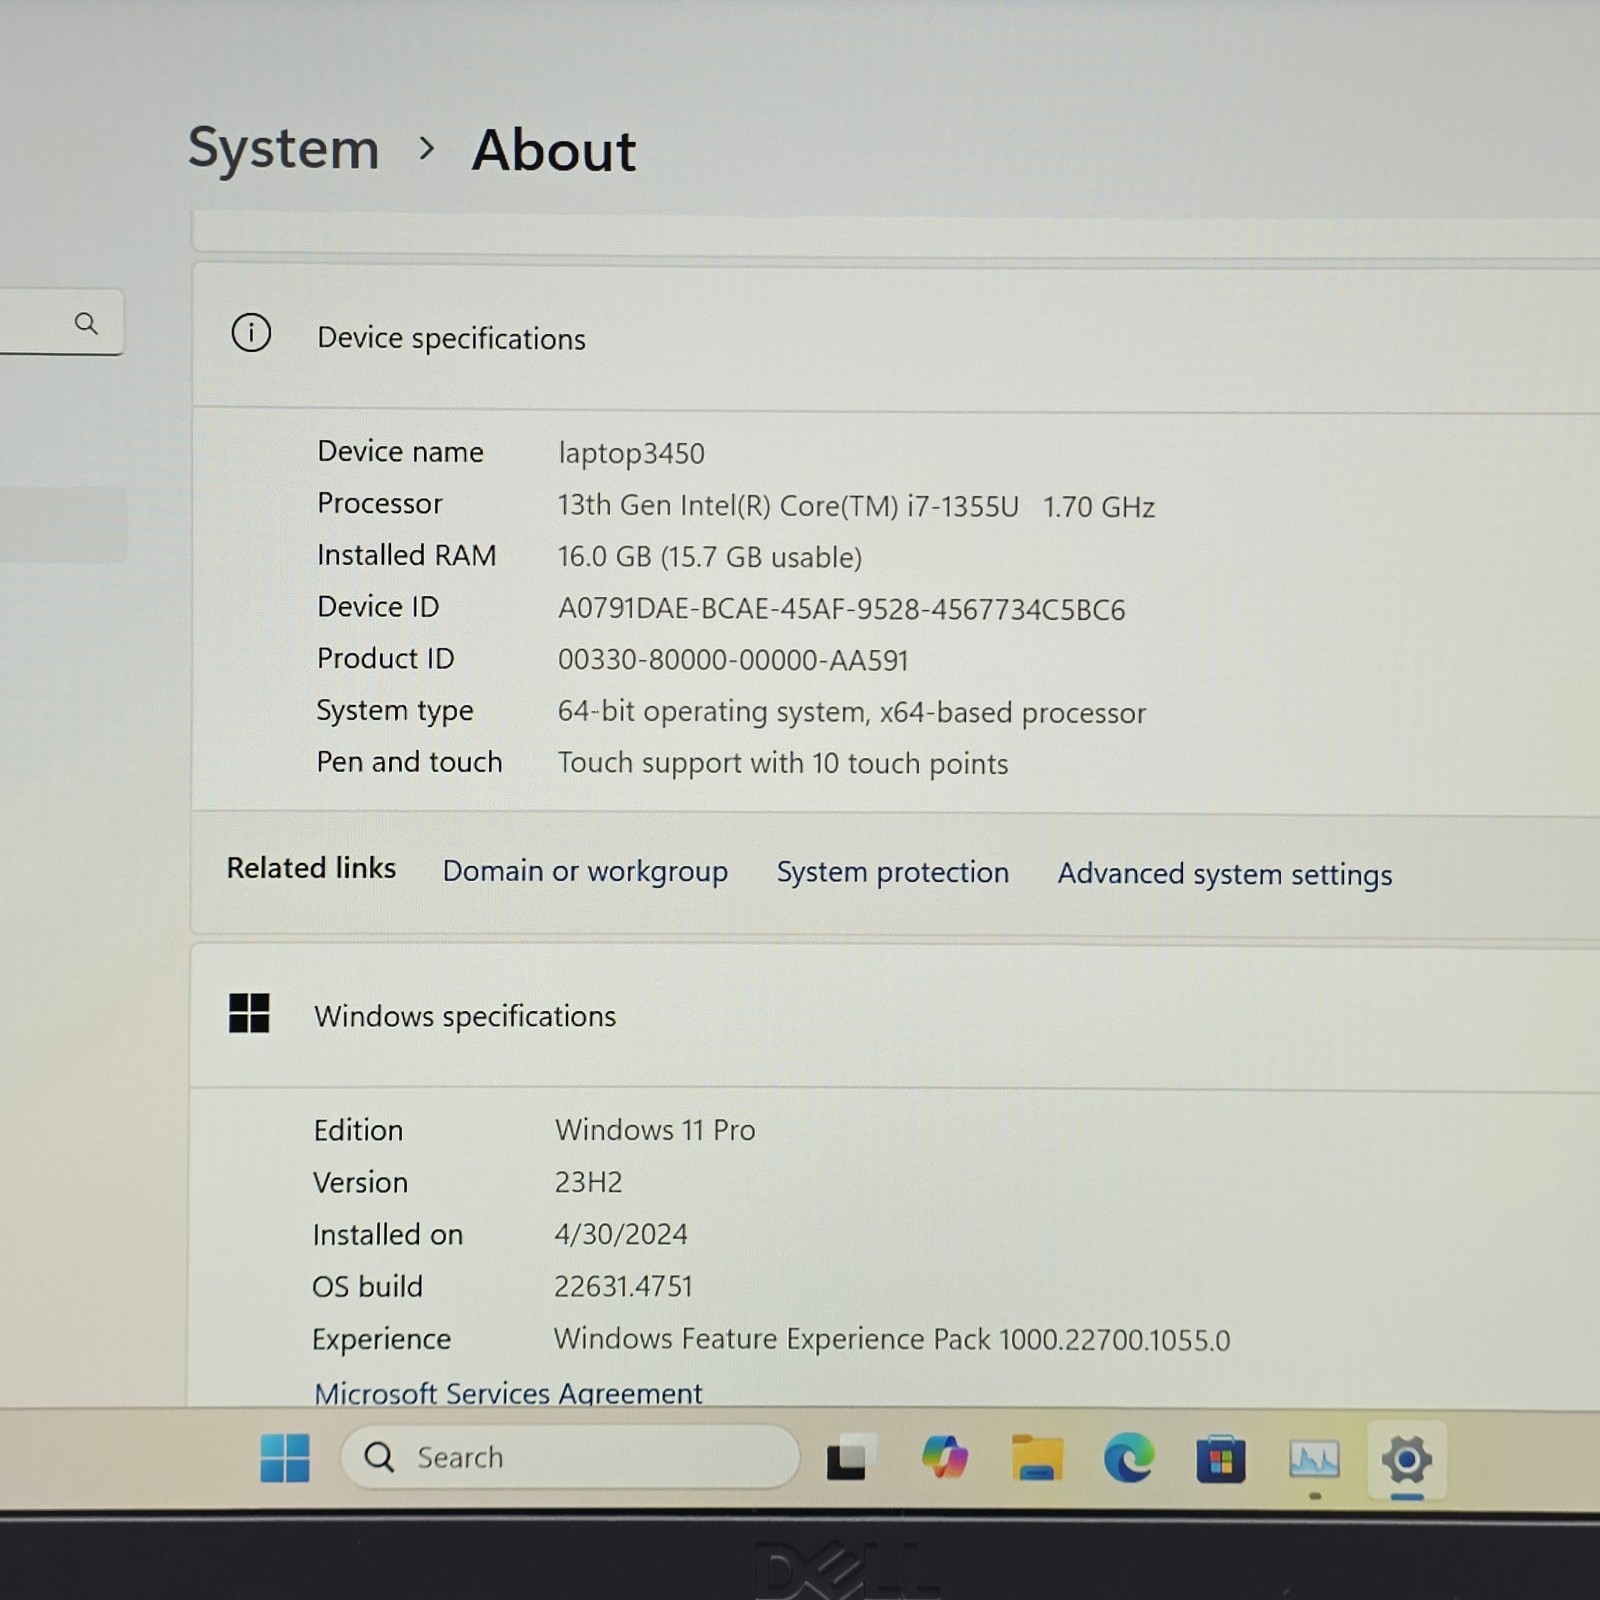Expand the Device specifications header
This screenshot has height=1600, width=1600.
(895, 336)
